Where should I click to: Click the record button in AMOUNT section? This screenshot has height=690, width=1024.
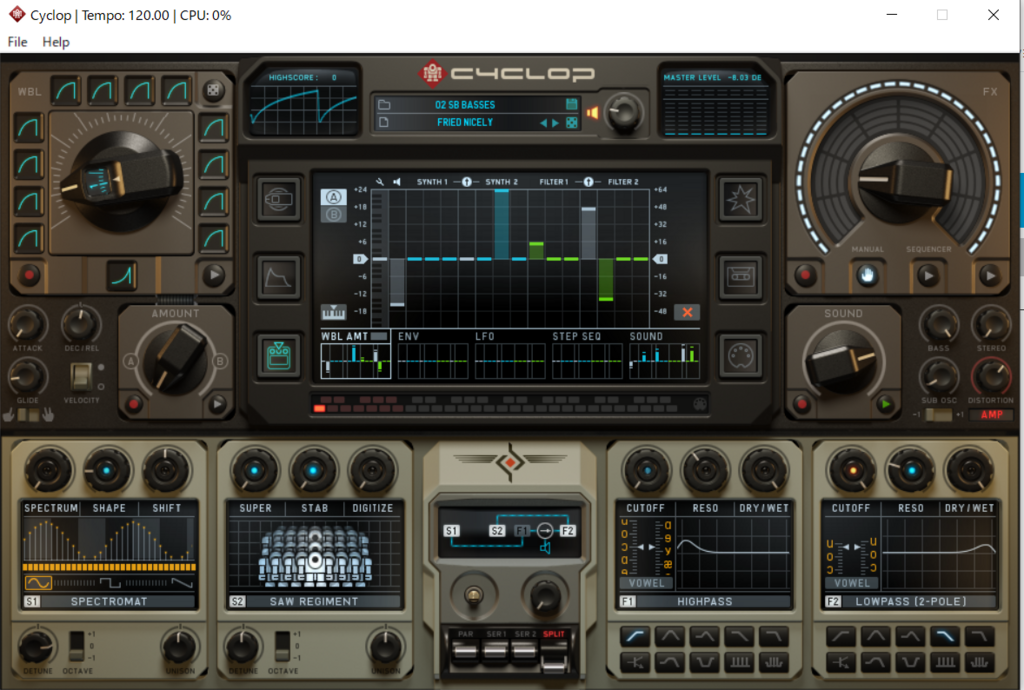(134, 404)
